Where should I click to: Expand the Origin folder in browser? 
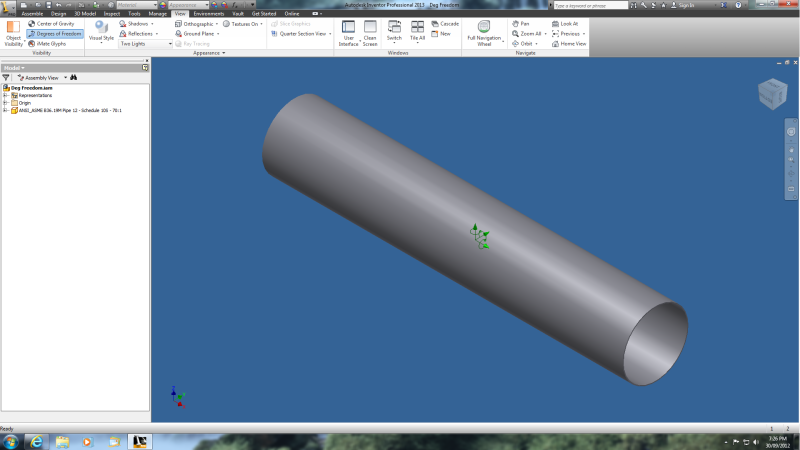(x=5, y=102)
